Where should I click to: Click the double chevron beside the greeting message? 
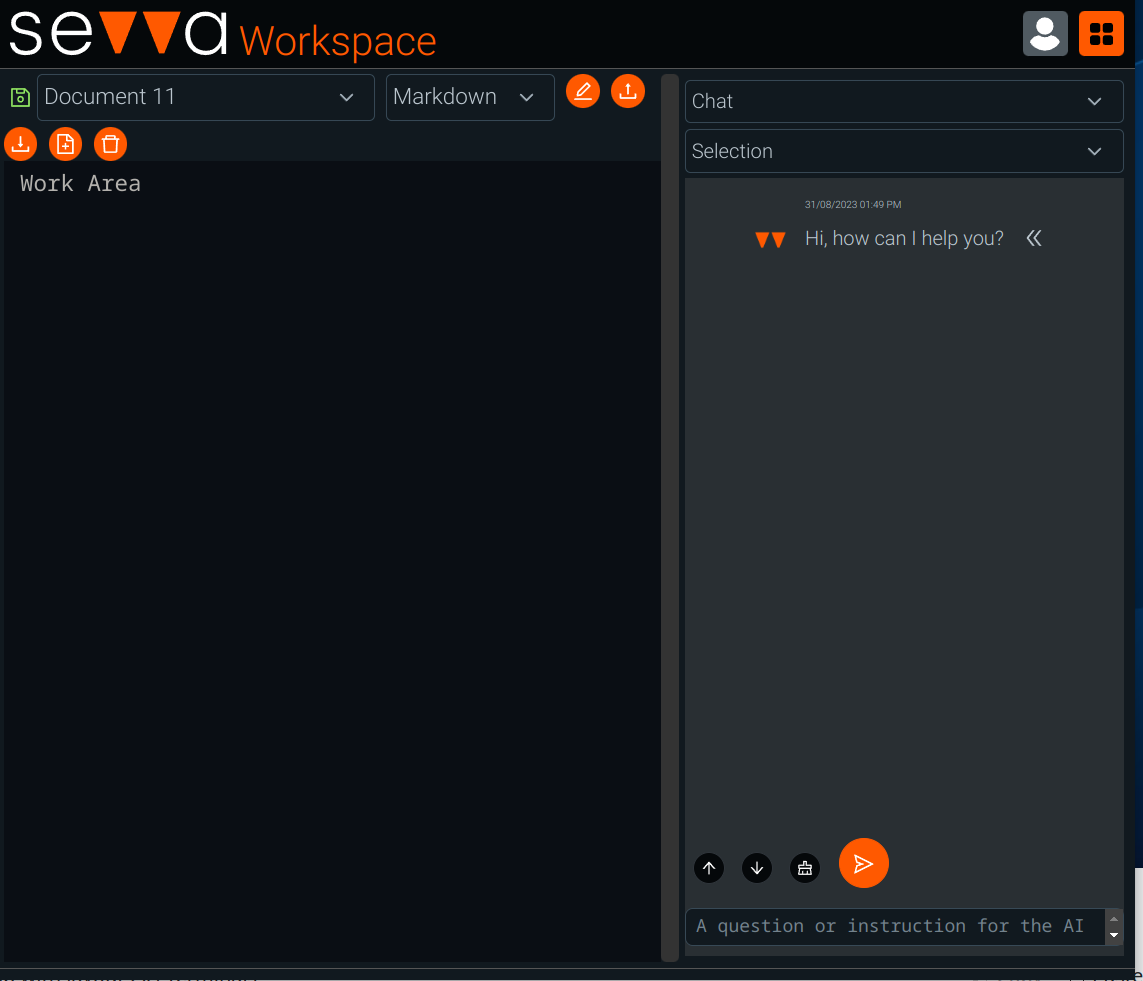tap(1034, 238)
